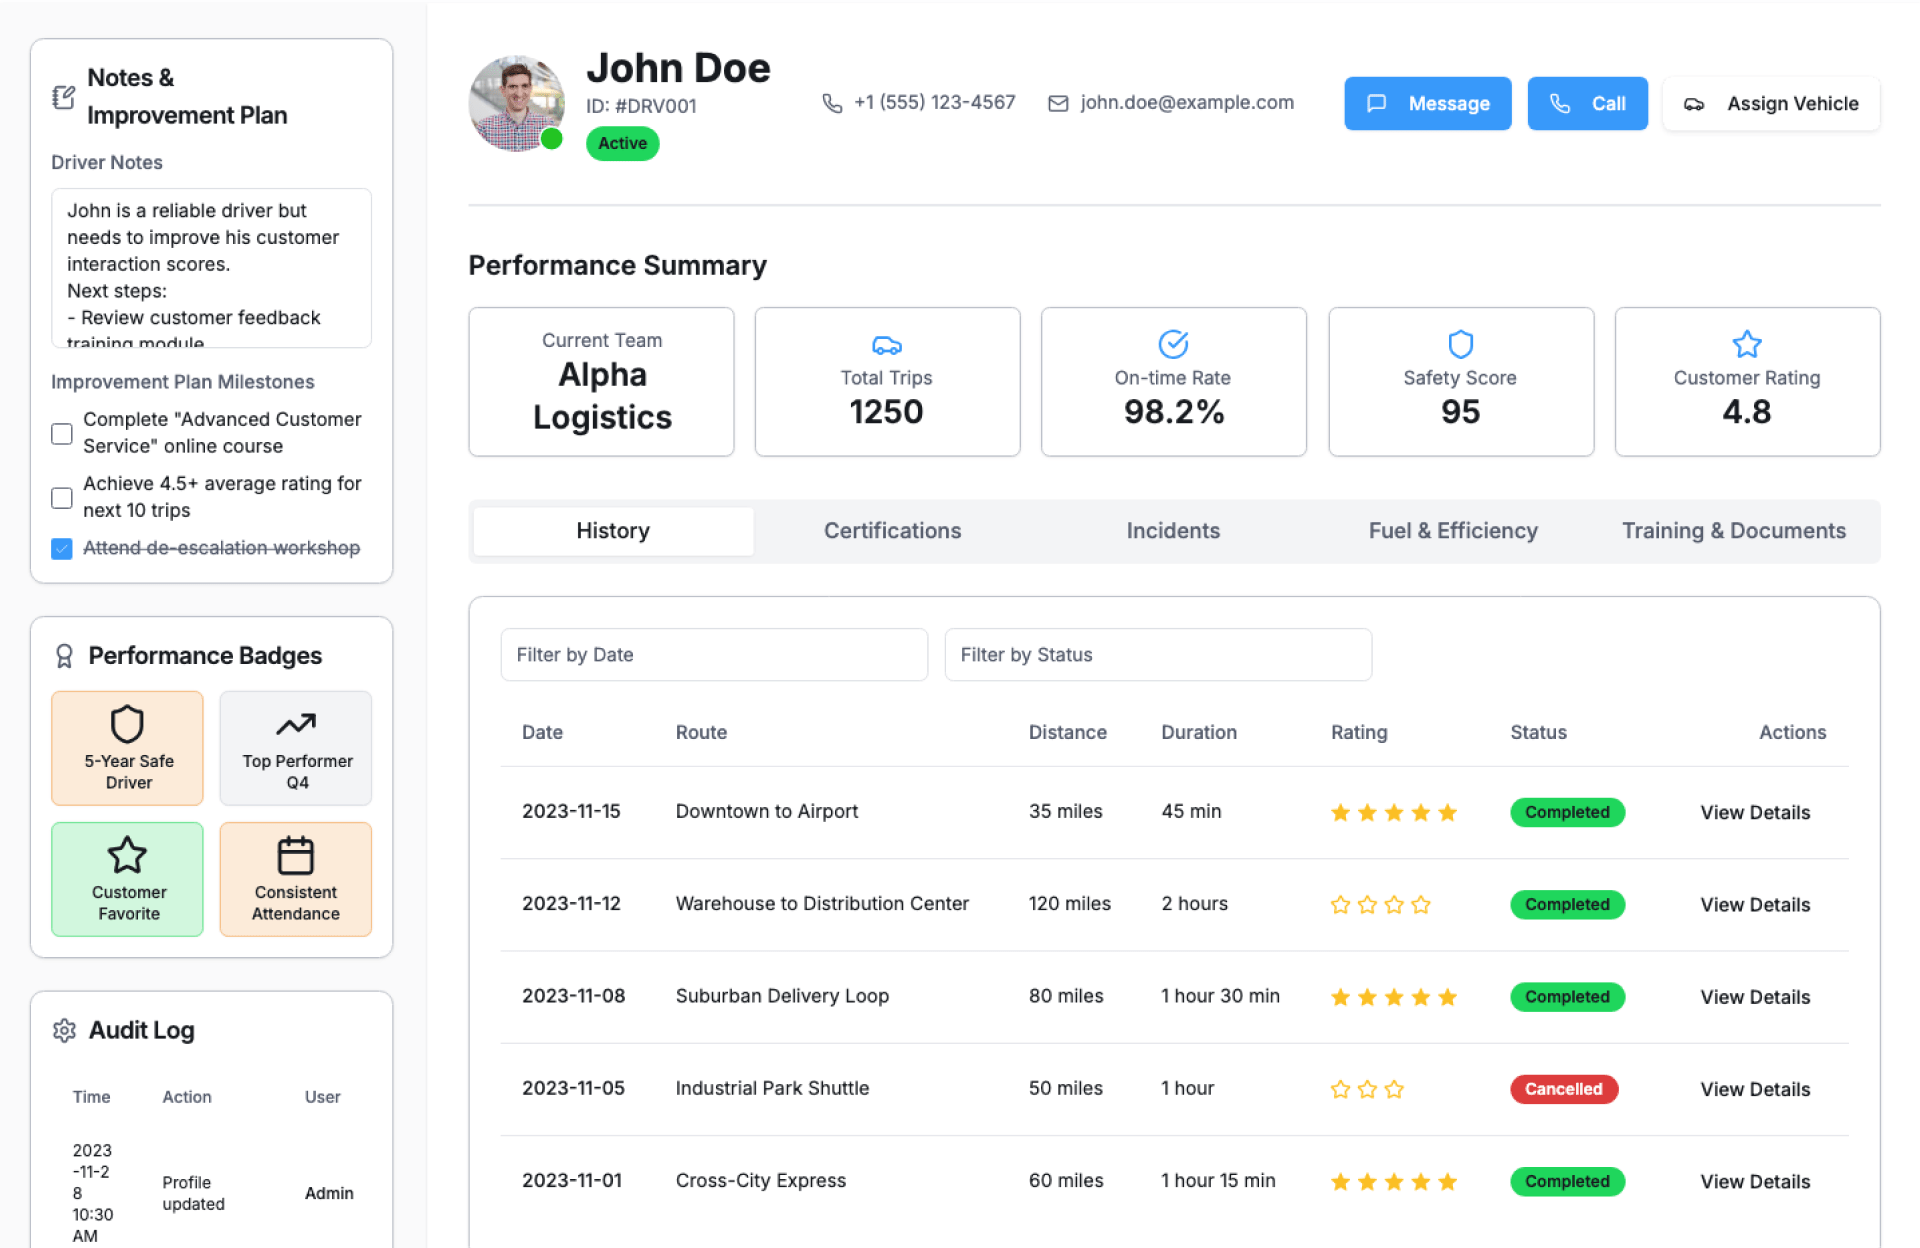The image size is (1920, 1248).
Task: Check the Advanced Customer Service course milestone
Action: tap(62, 434)
